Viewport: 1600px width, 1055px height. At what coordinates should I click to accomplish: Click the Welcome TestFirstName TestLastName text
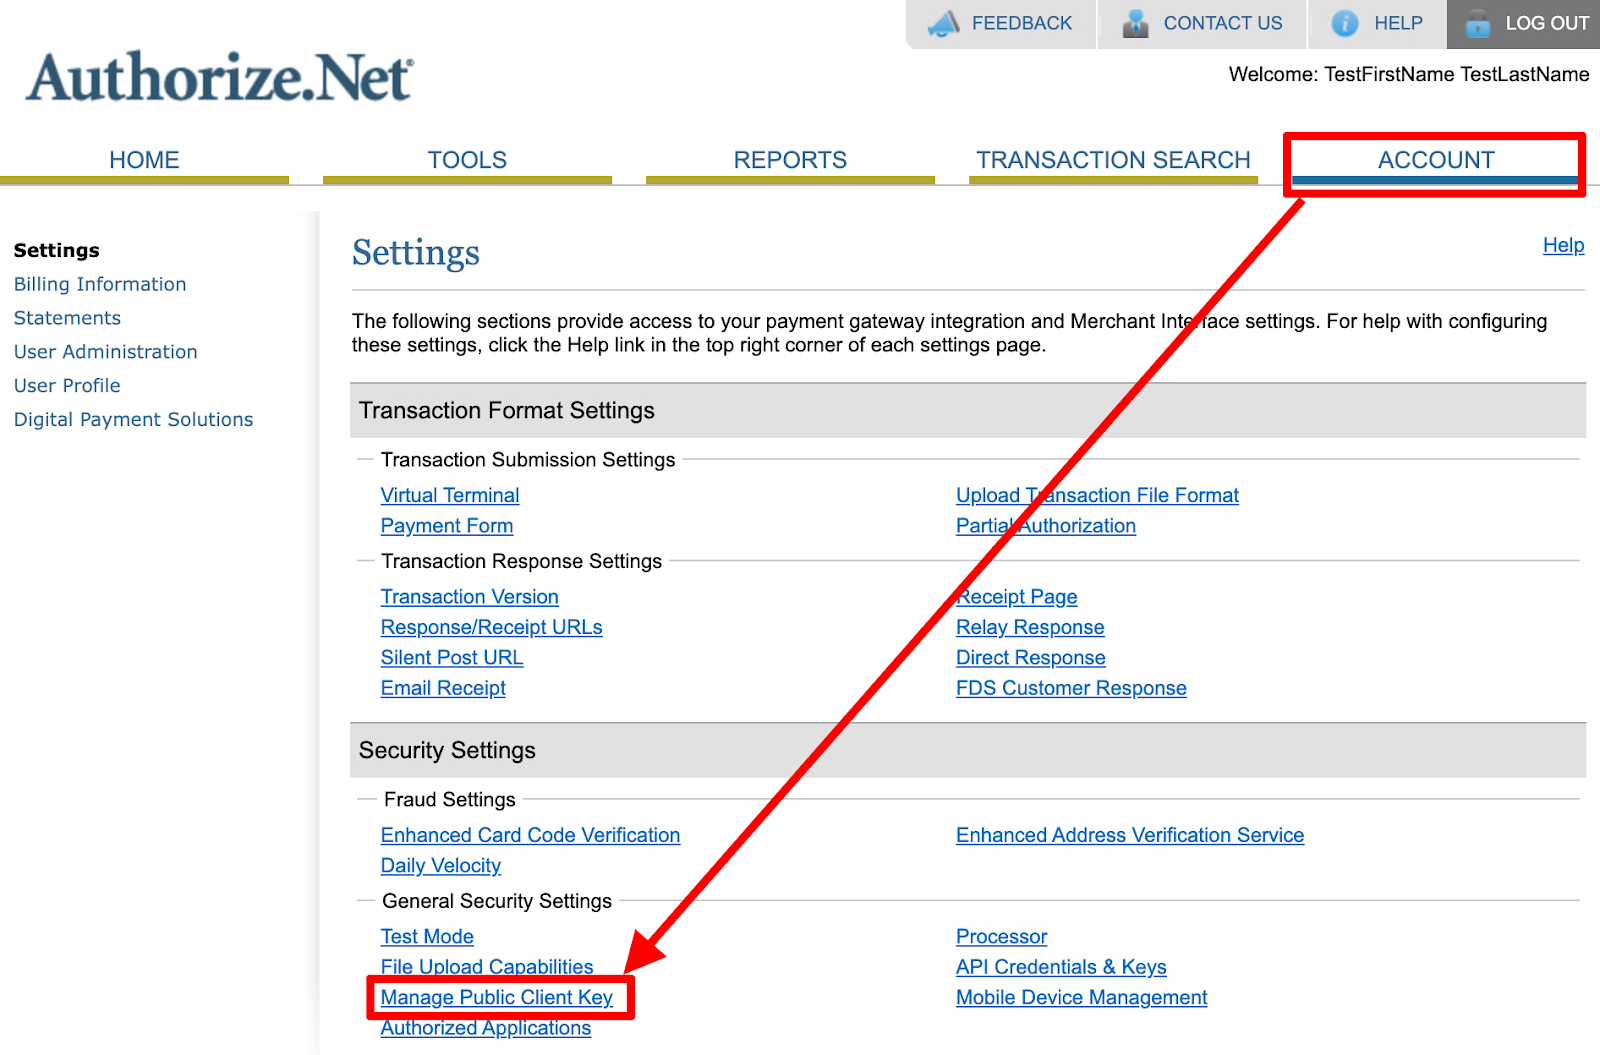point(1409,75)
